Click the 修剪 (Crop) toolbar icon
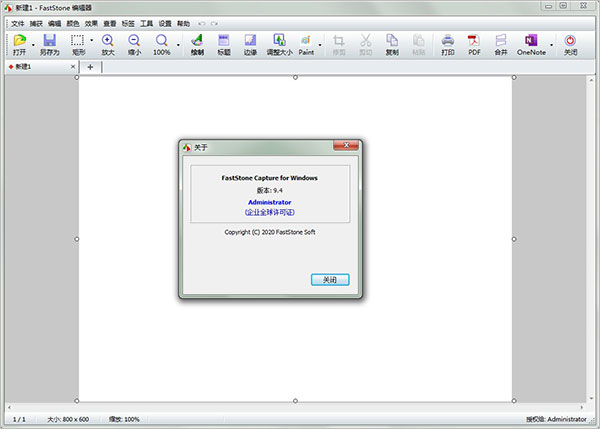The image size is (600, 429). [x=339, y=40]
